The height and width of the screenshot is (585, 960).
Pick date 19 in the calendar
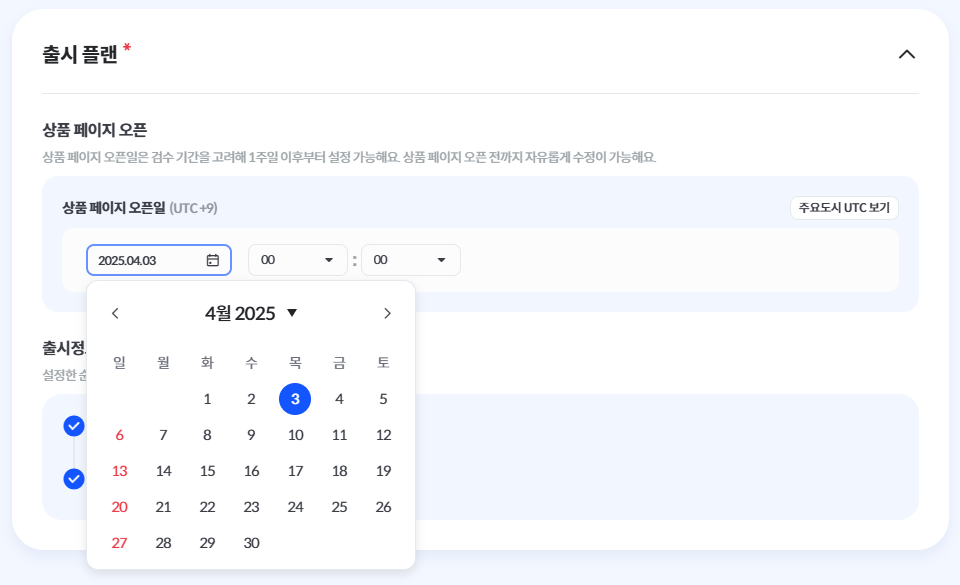point(383,471)
